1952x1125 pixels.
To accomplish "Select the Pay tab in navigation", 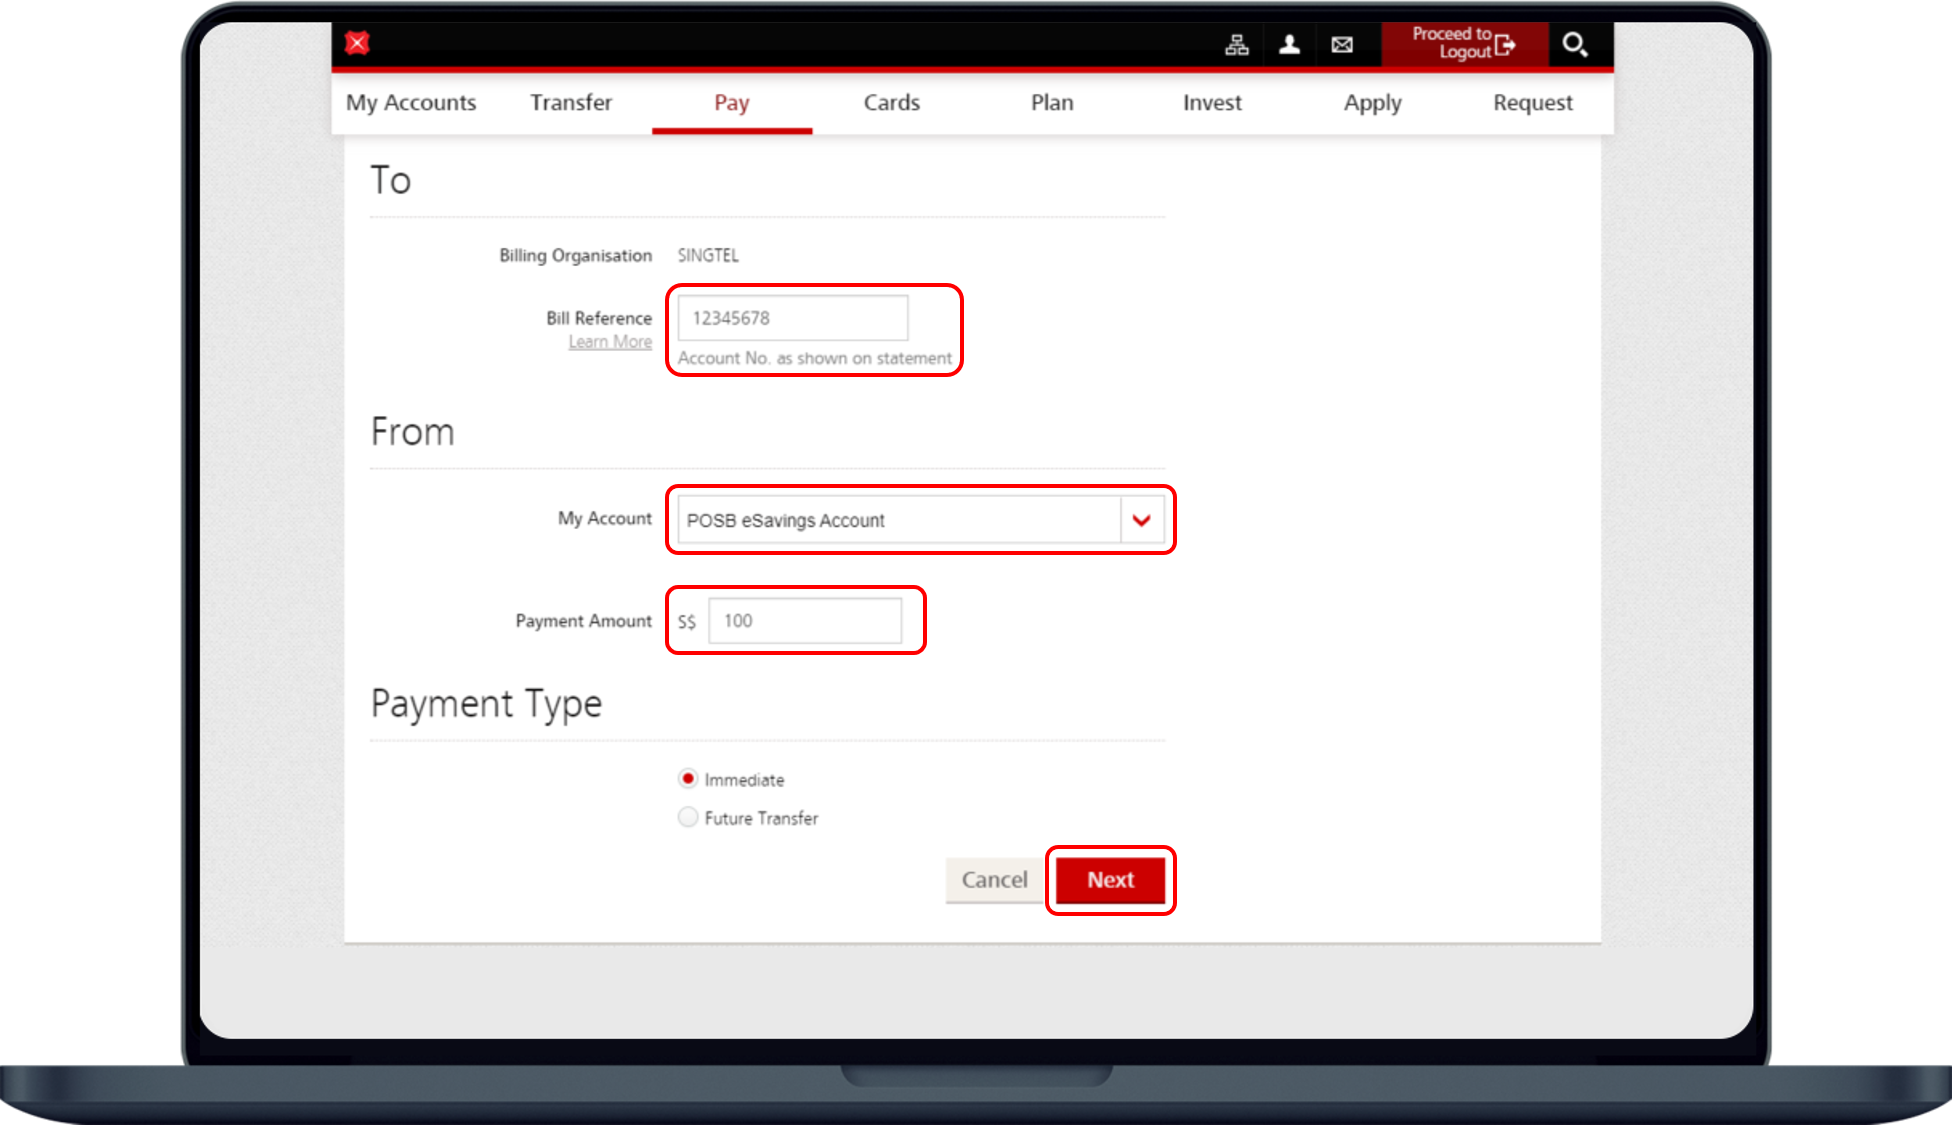I will pyautogui.click(x=731, y=103).
